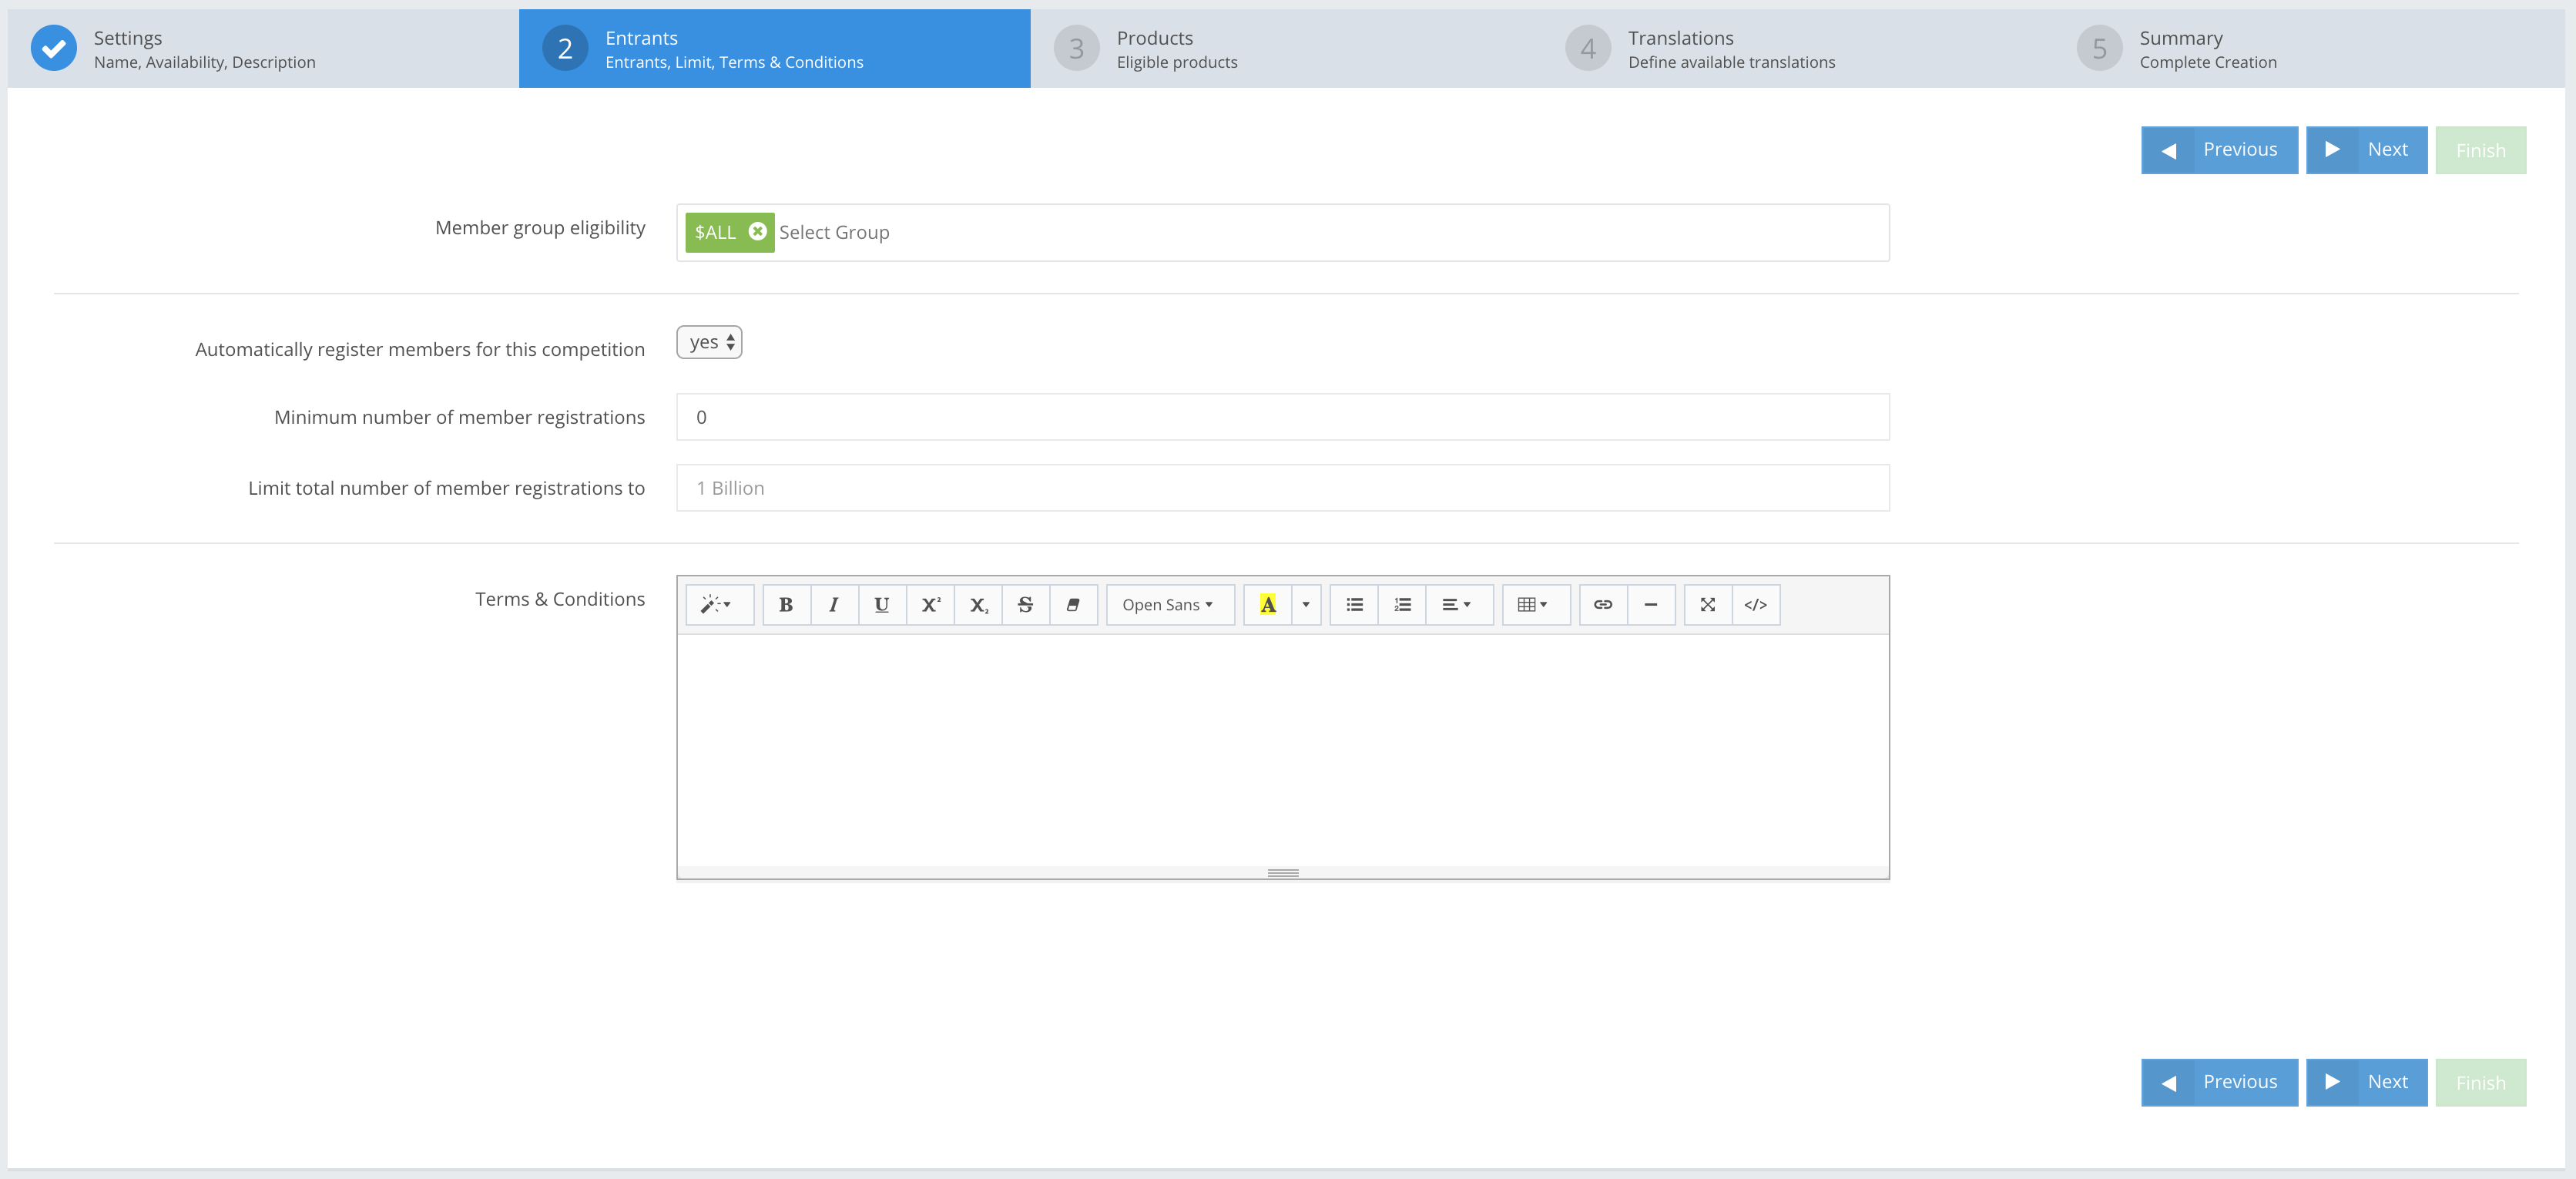Click the eraser remove-formatting icon
This screenshot has height=1179, width=2576.
click(1073, 605)
